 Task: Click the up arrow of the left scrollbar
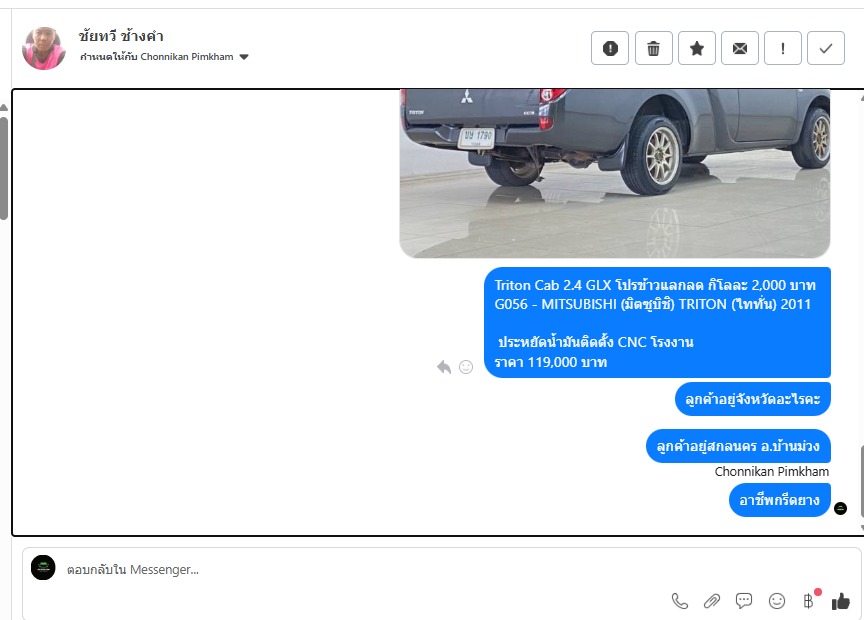(x=3, y=107)
